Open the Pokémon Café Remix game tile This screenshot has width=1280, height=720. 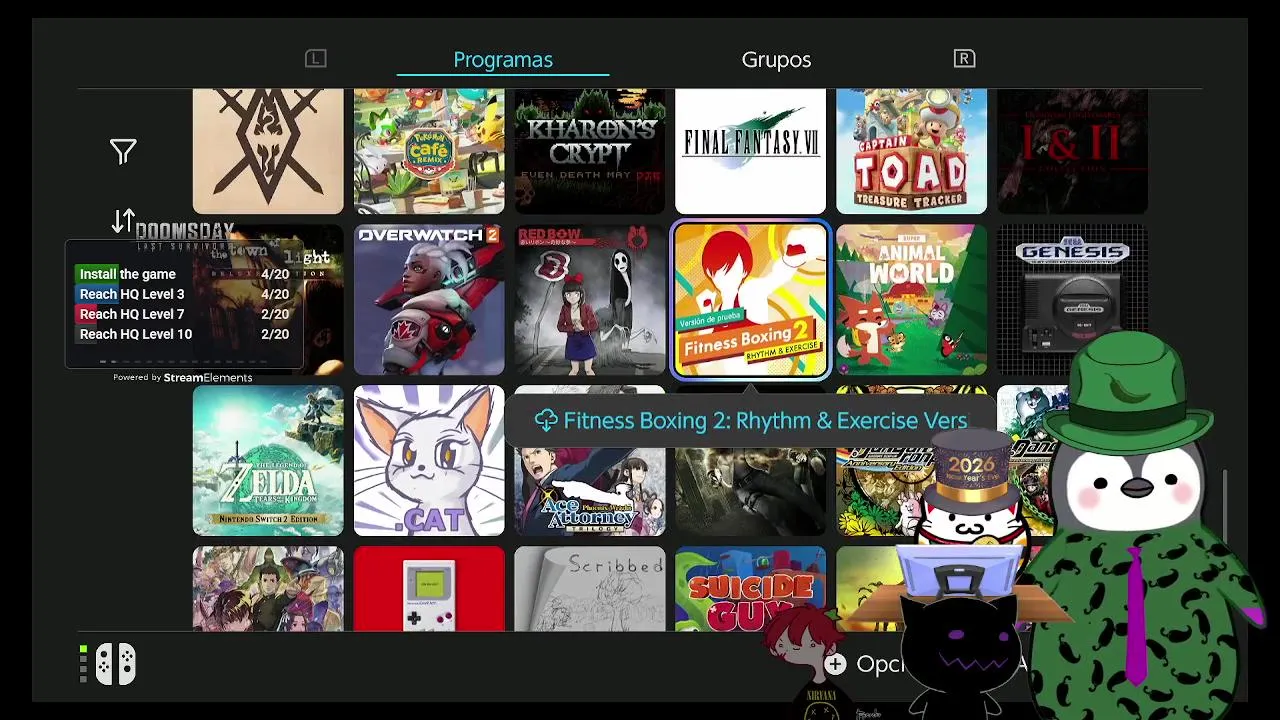(x=429, y=151)
